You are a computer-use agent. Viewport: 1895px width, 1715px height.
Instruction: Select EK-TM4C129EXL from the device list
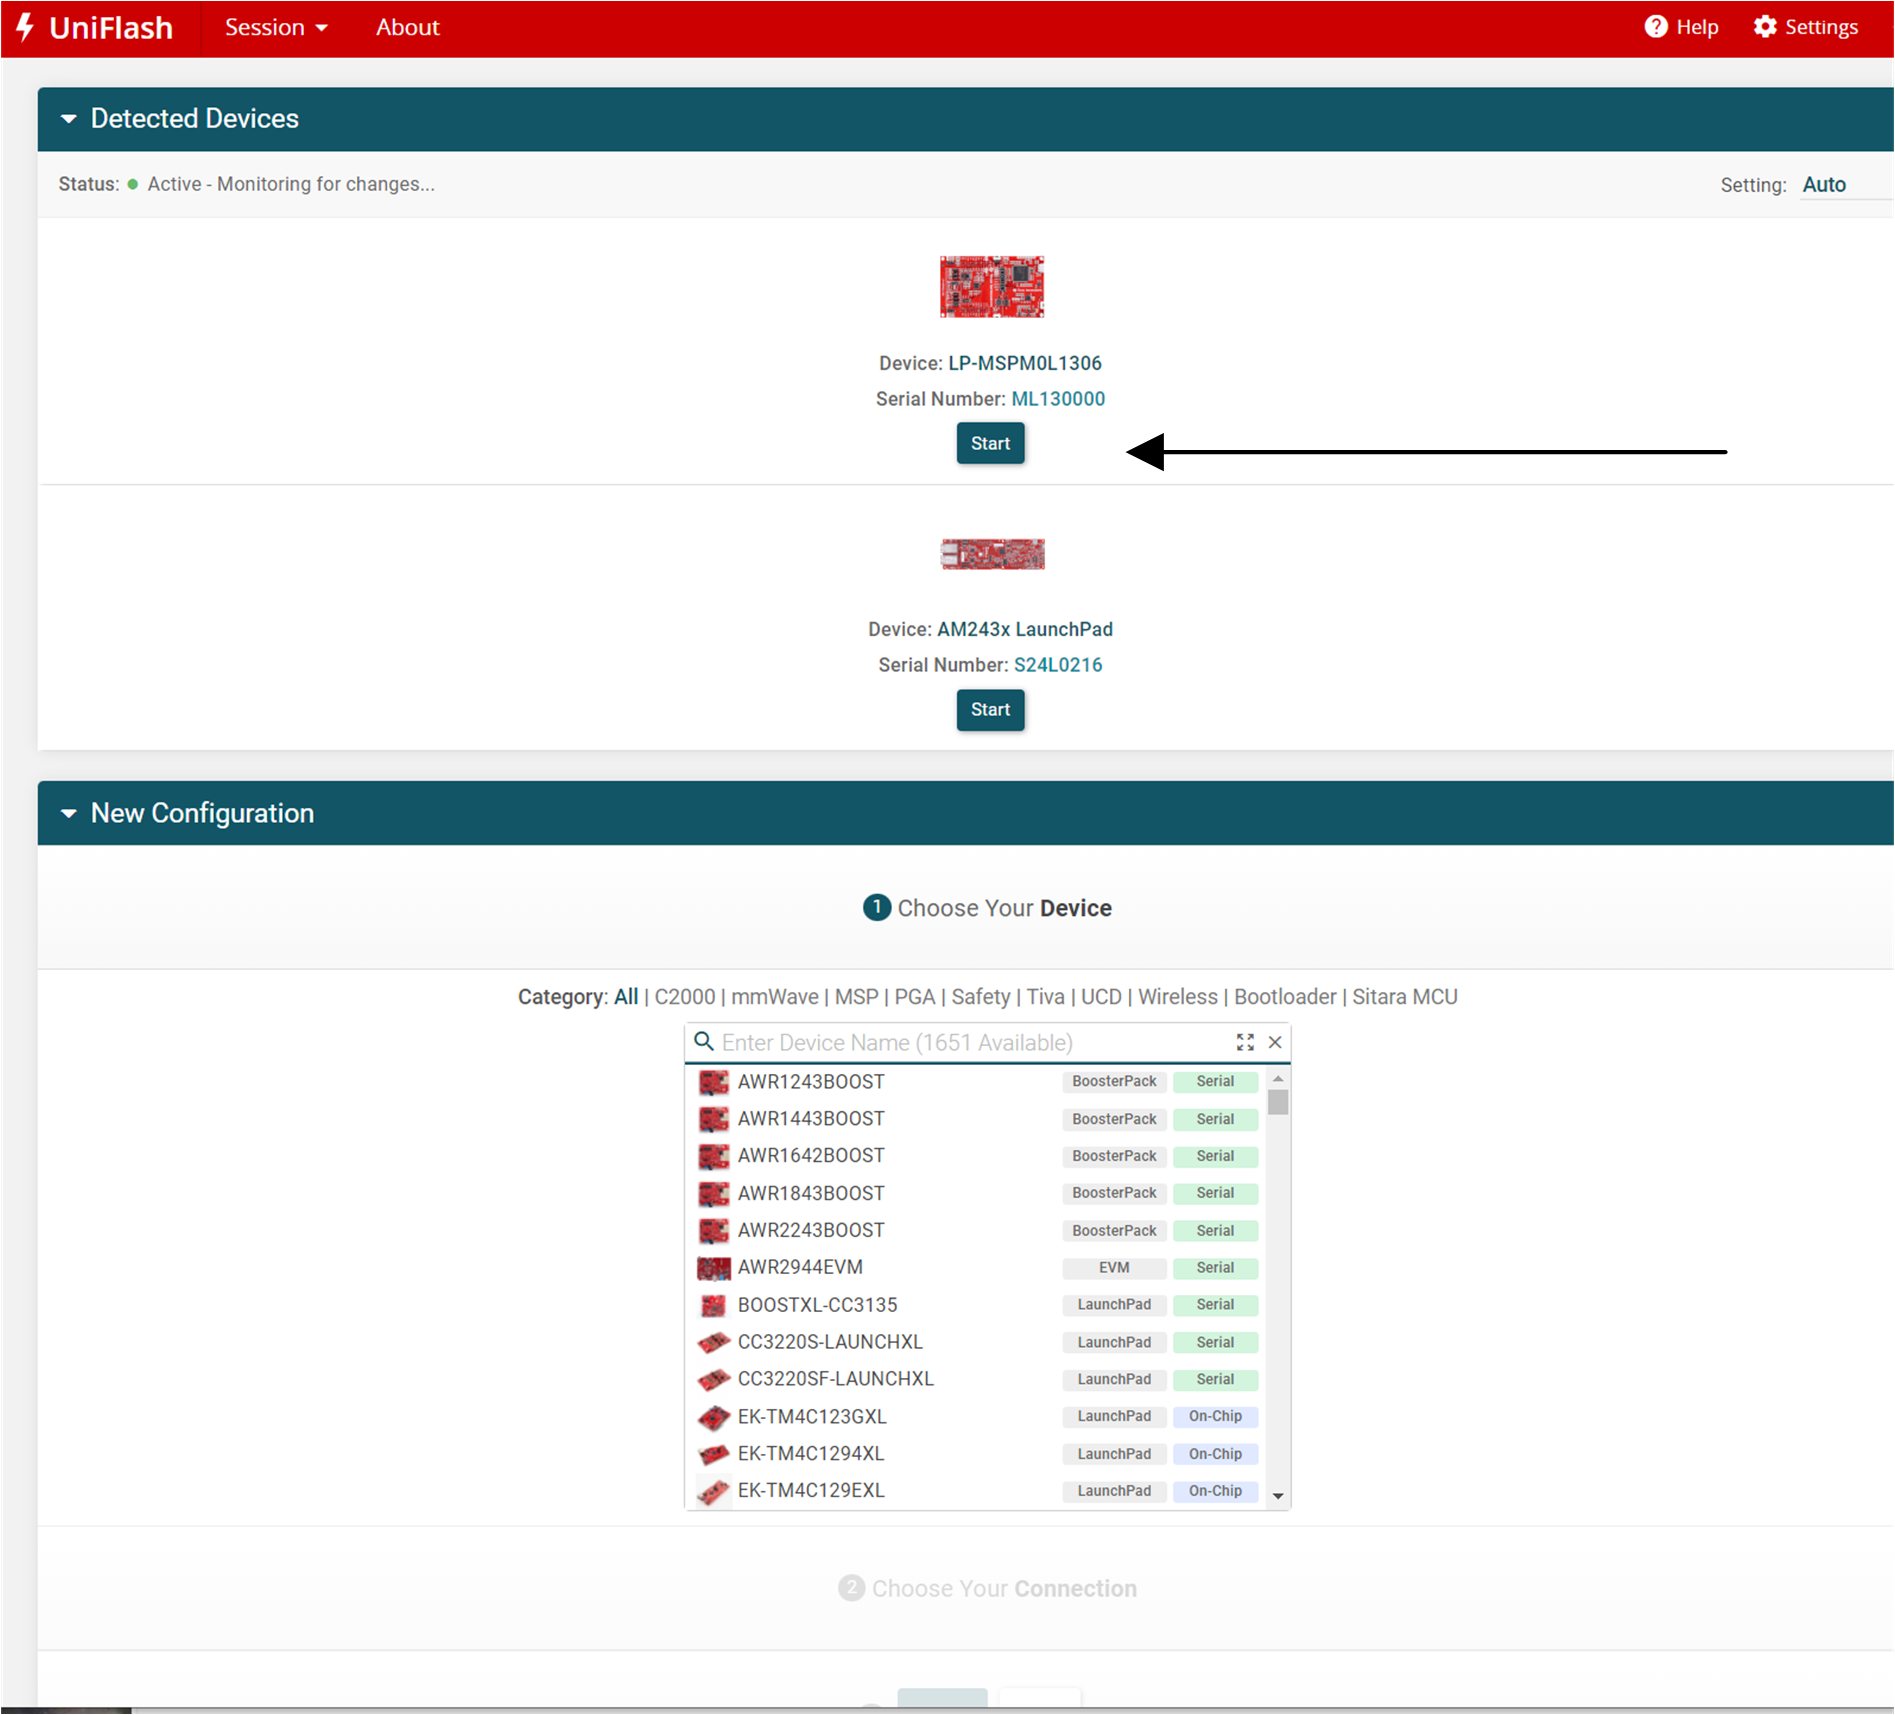pos(976,1491)
